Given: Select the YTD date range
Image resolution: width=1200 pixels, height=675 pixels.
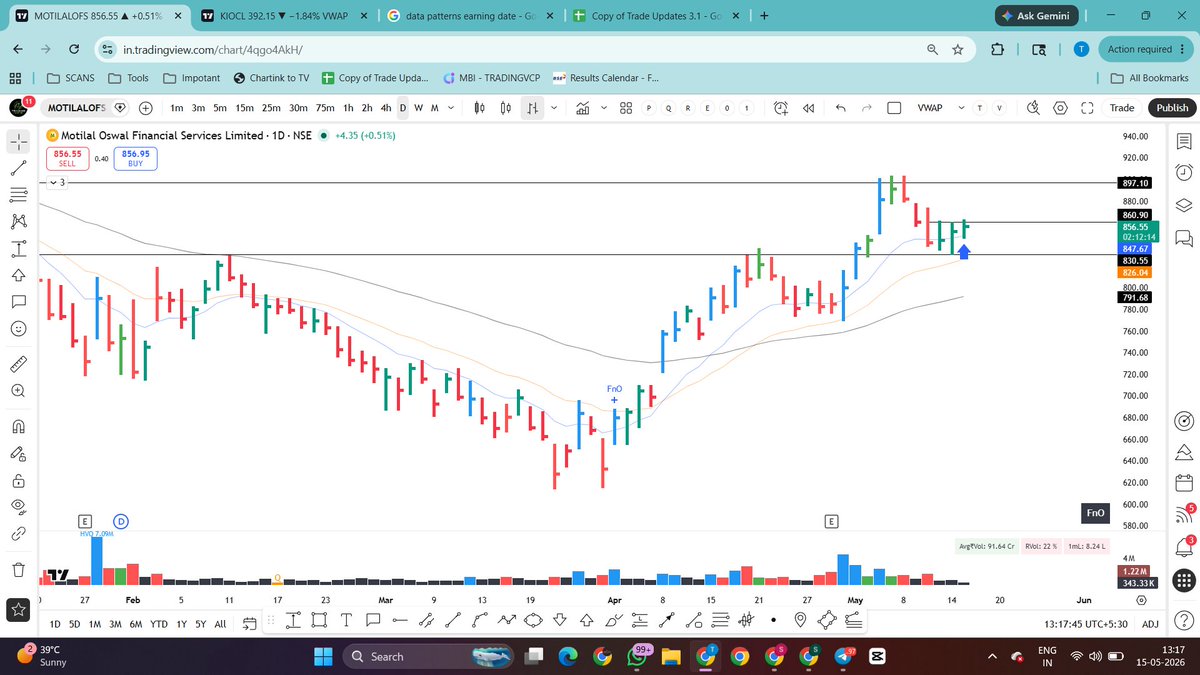Looking at the screenshot, I should tap(158, 623).
